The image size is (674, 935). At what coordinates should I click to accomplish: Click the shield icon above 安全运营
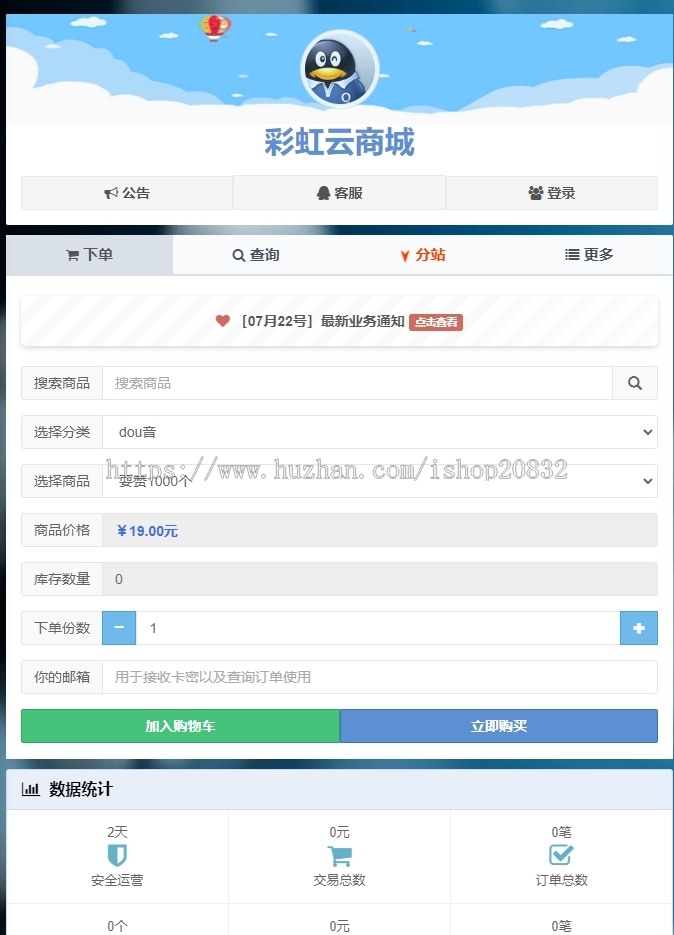point(117,855)
